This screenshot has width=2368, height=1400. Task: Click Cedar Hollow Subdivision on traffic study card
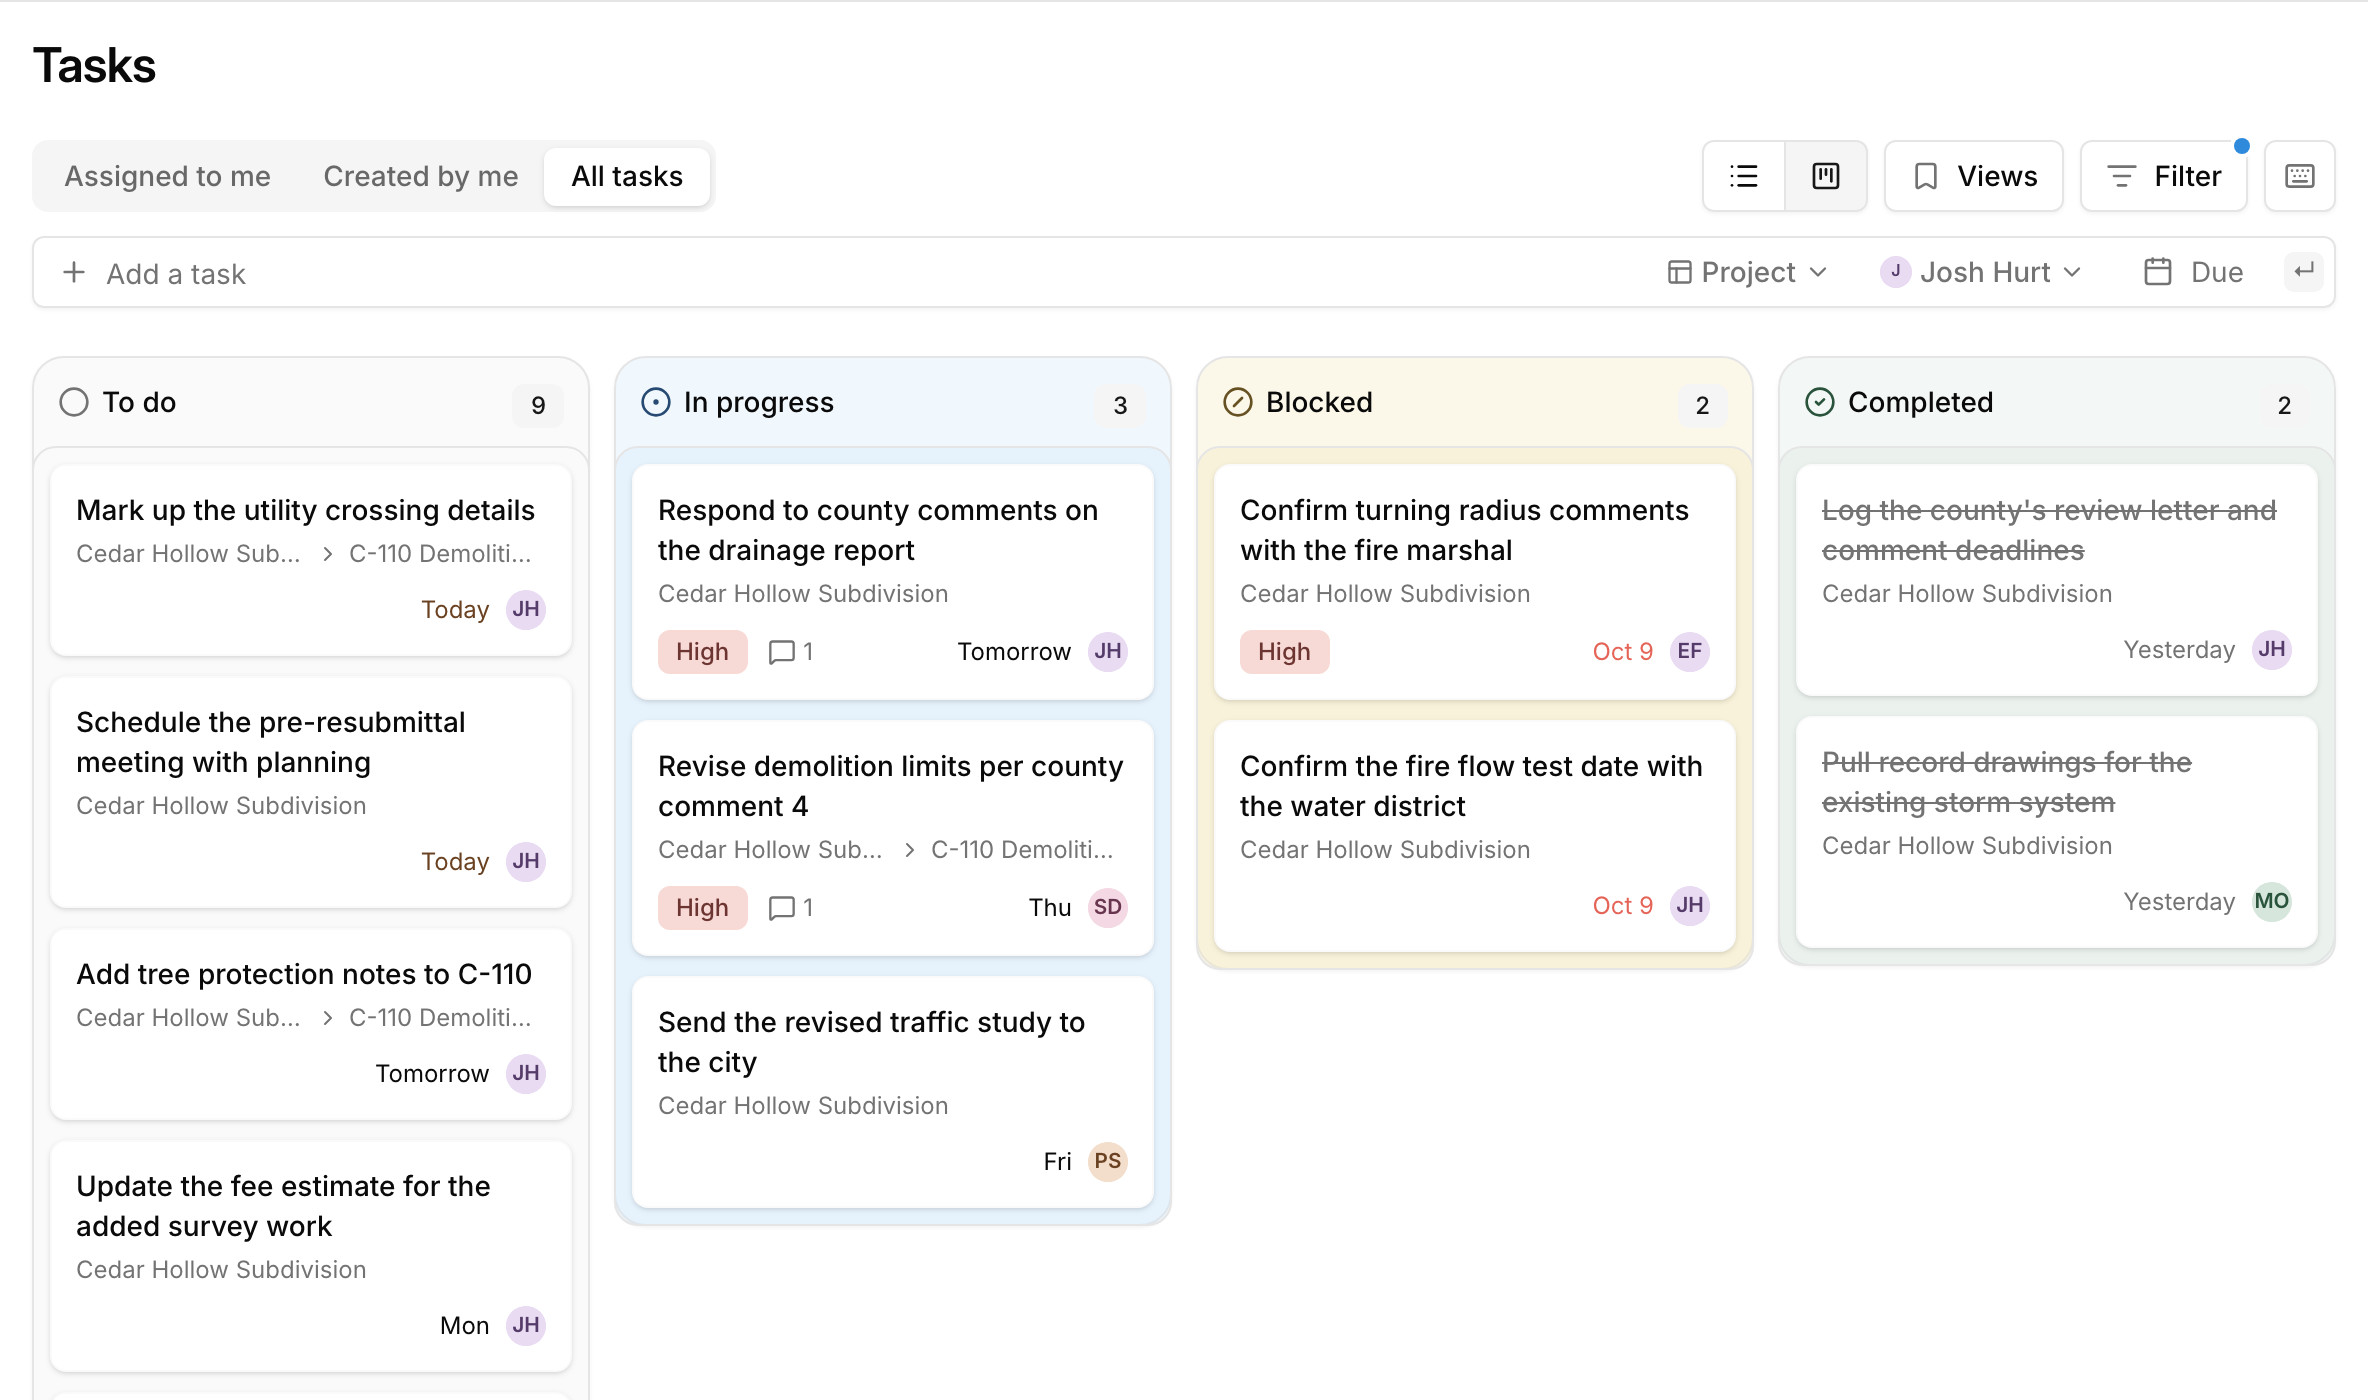point(803,1106)
